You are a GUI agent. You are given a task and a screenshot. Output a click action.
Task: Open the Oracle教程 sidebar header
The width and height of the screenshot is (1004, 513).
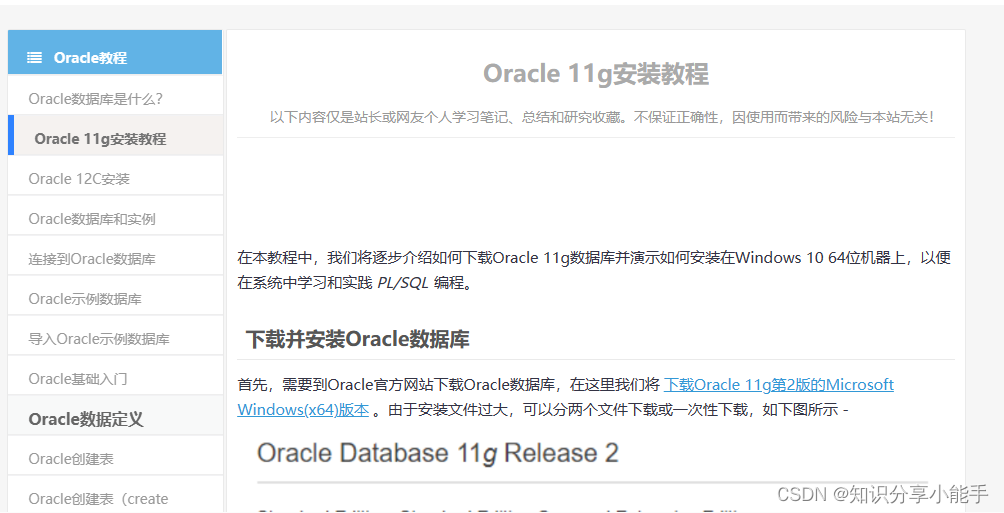click(115, 52)
